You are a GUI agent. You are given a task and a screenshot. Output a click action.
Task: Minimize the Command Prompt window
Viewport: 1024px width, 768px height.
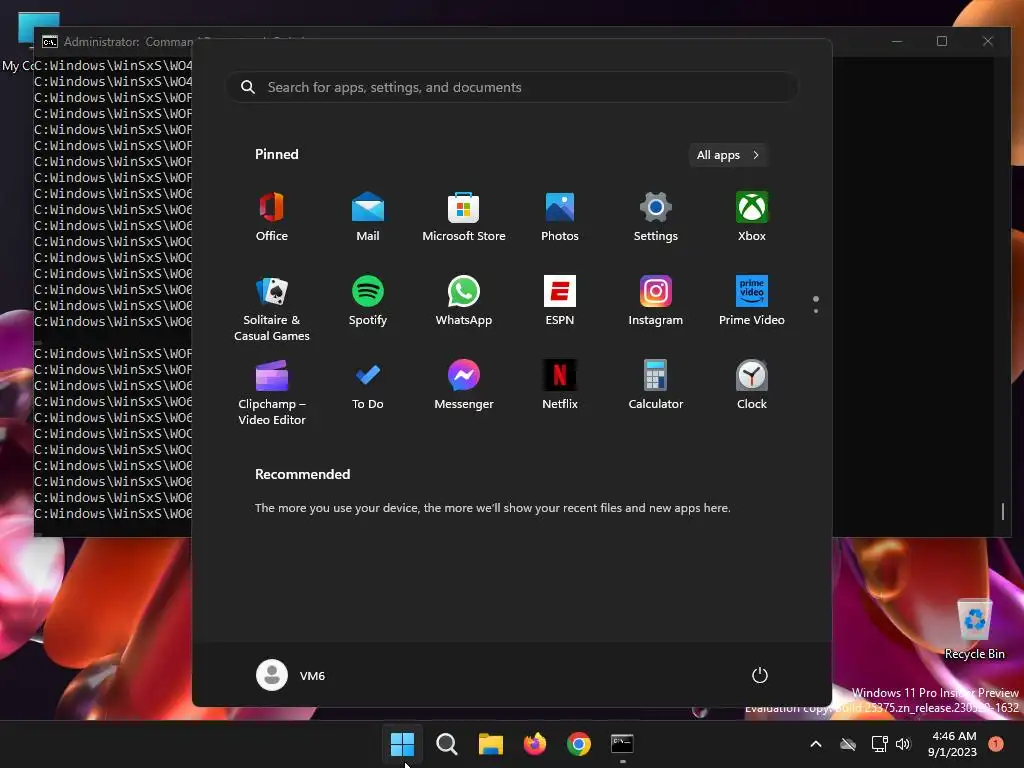(897, 41)
